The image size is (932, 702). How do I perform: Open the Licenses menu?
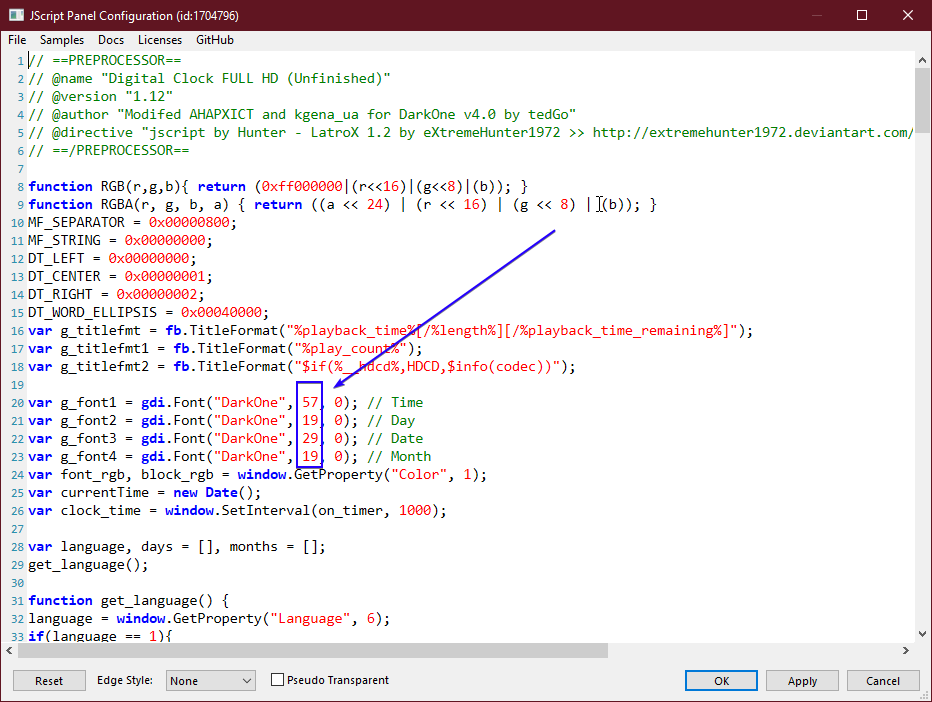point(160,40)
